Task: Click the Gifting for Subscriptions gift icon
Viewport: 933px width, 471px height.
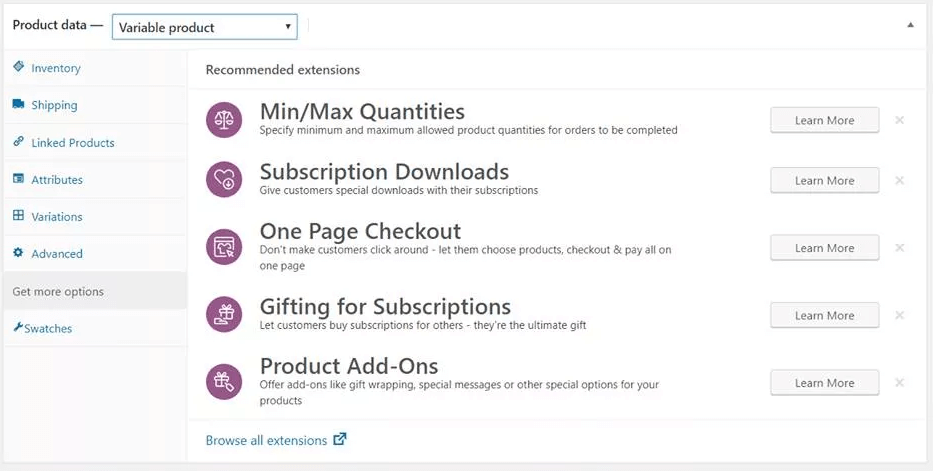Action: coord(224,315)
